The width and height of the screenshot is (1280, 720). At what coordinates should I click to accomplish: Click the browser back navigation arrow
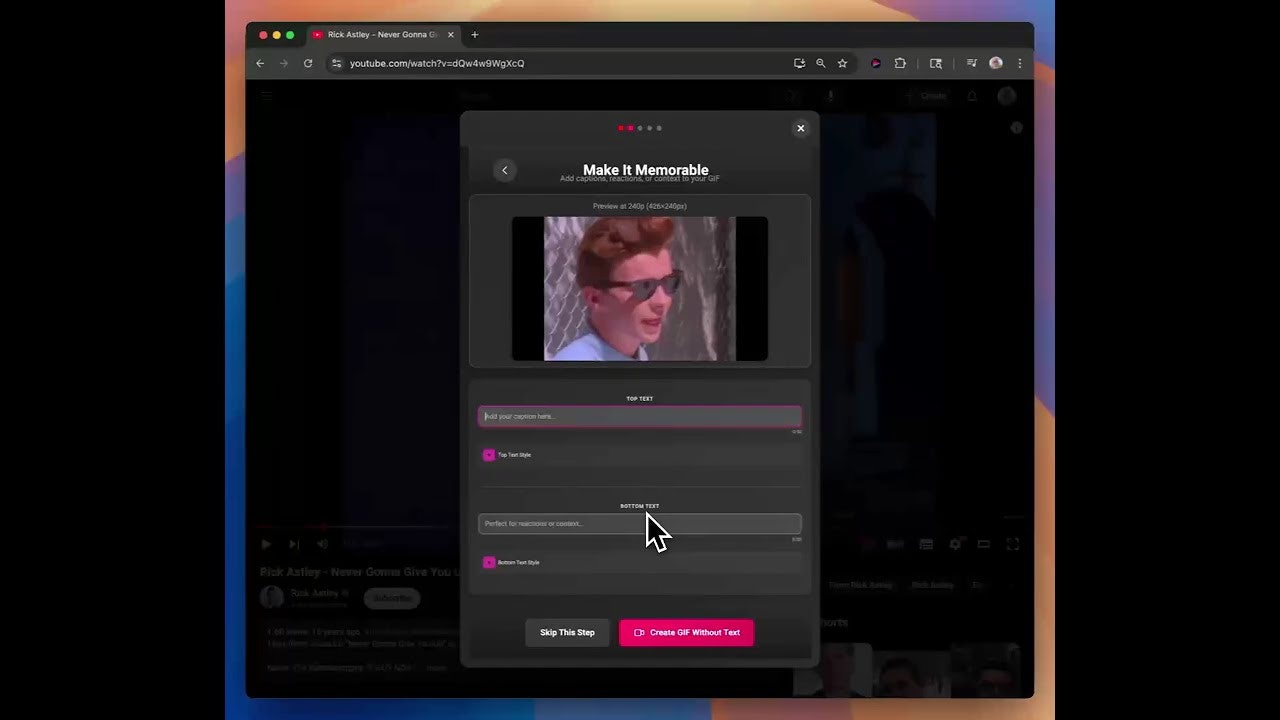coord(260,63)
